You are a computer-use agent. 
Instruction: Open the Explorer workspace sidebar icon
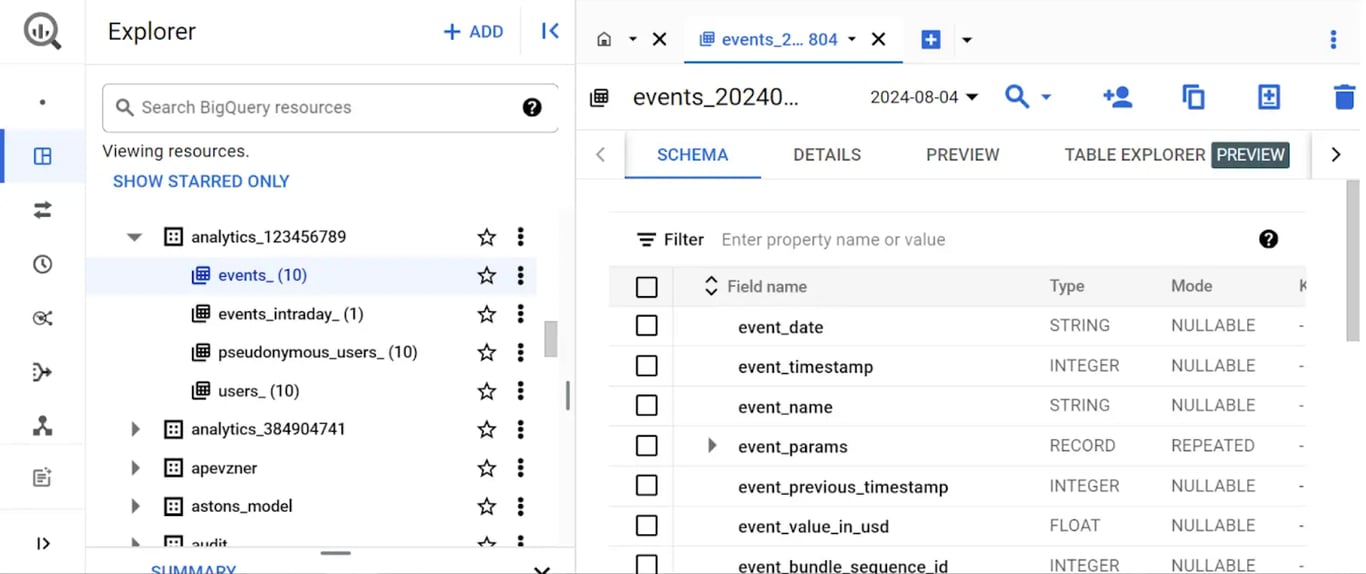[x=42, y=156]
